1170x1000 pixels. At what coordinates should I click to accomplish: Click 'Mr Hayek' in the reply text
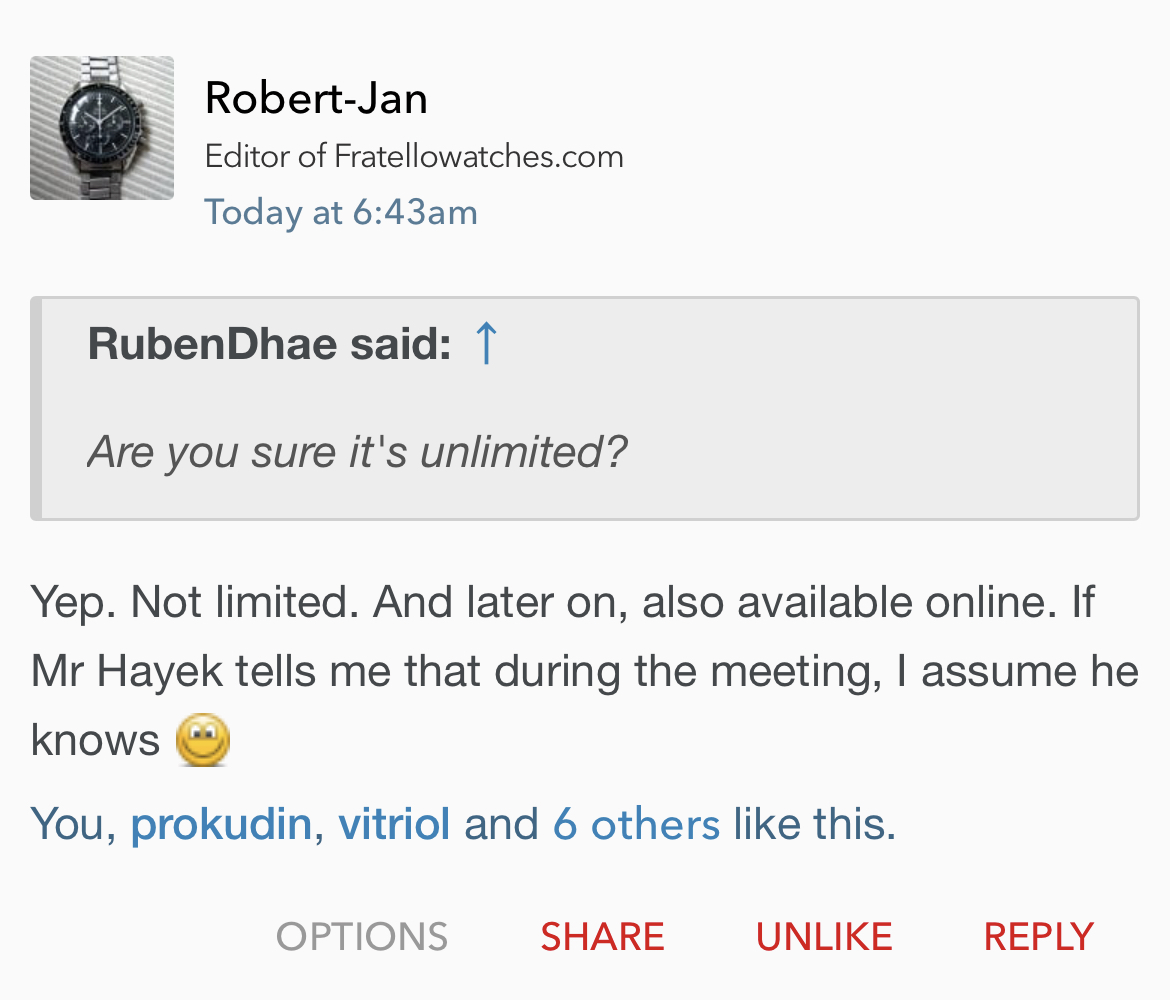127,671
